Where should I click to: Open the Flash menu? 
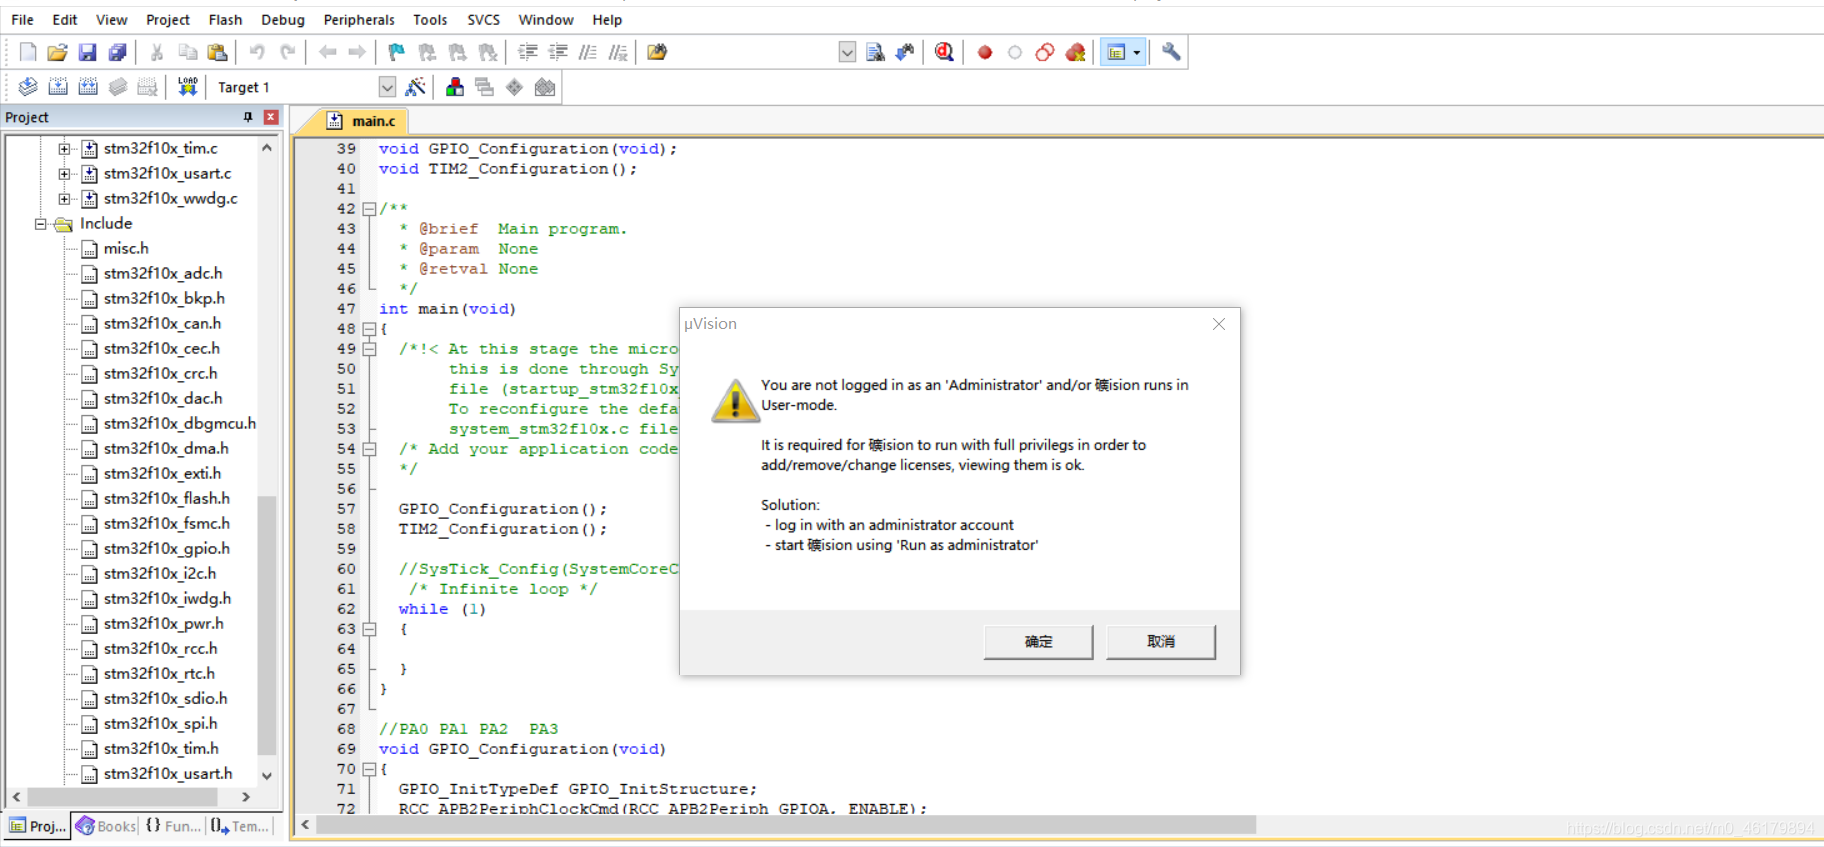[x=225, y=19]
